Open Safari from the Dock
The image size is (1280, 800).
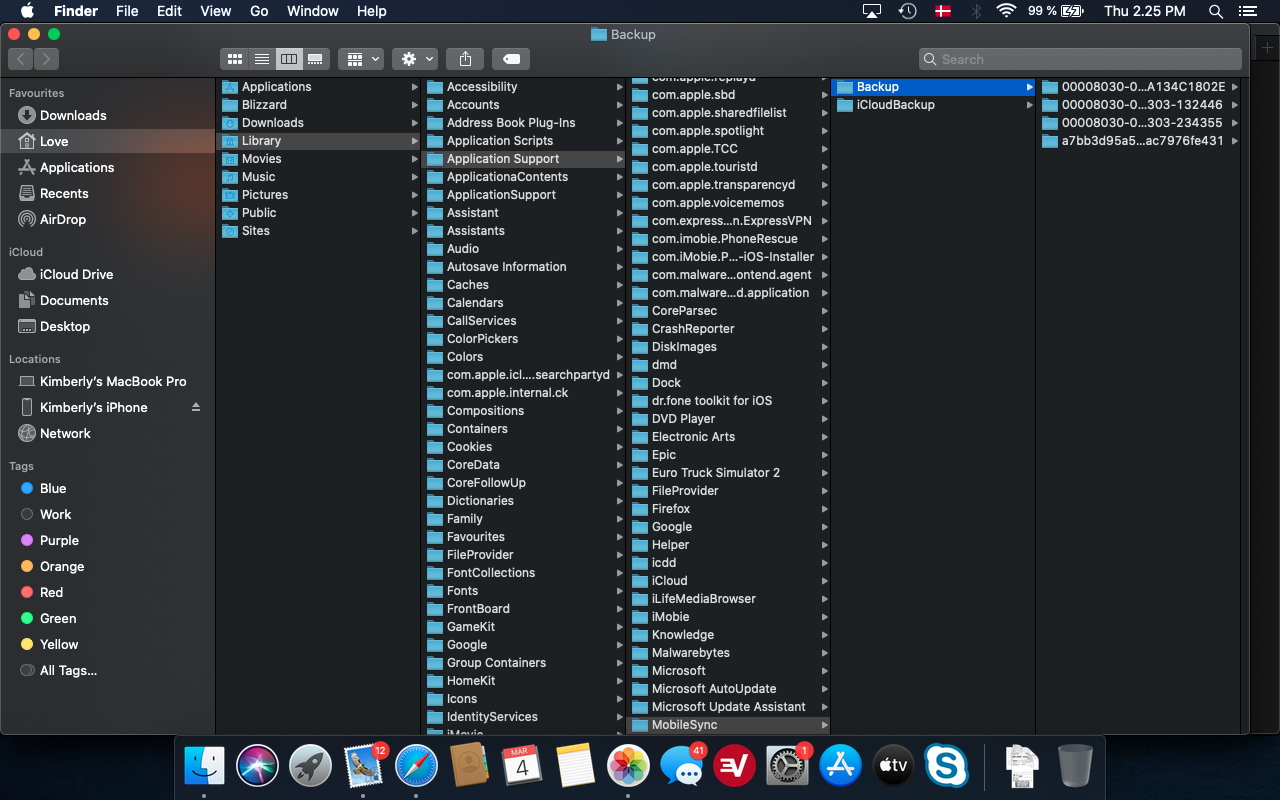pyautogui.click(x=416, y=767)
